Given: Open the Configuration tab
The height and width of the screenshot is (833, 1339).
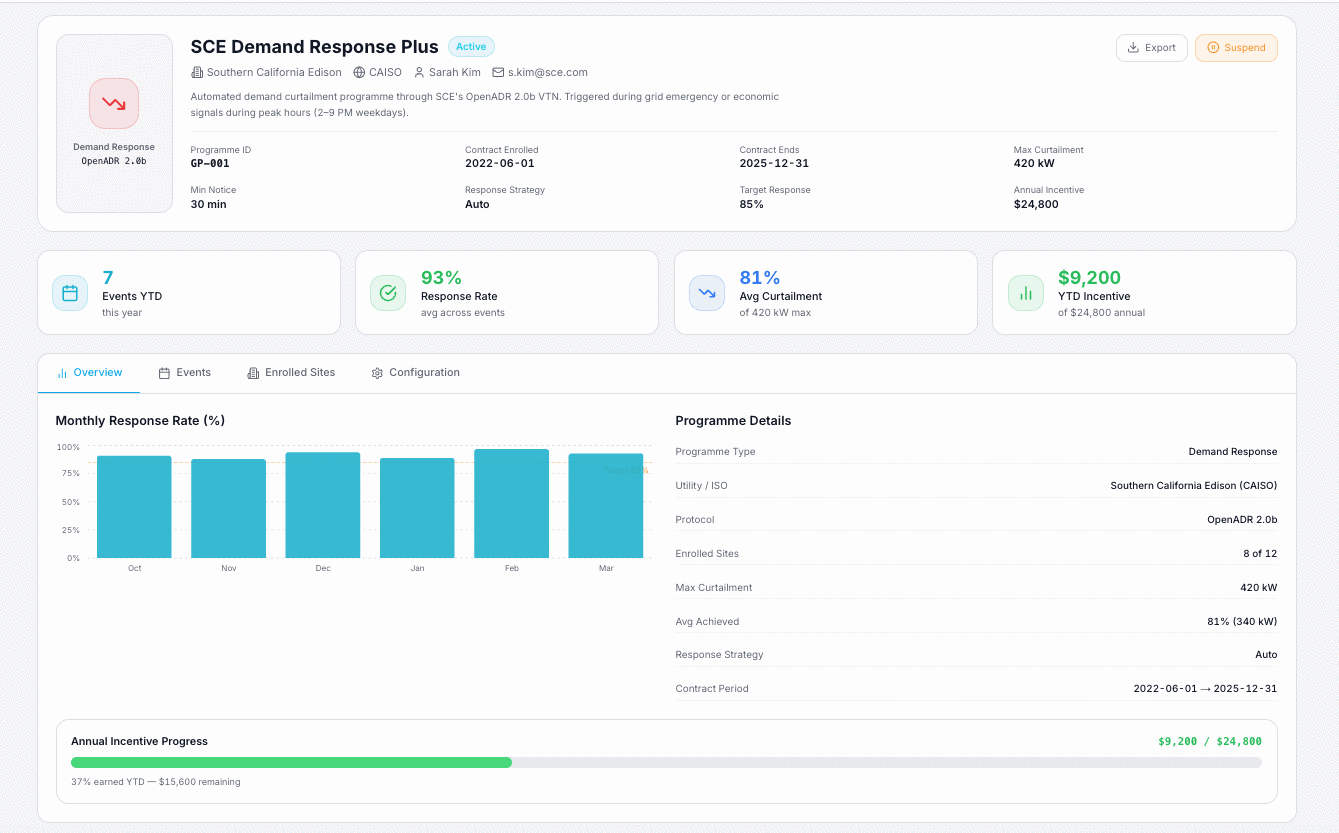Looking at the screenshot, I should click(415, 373).
